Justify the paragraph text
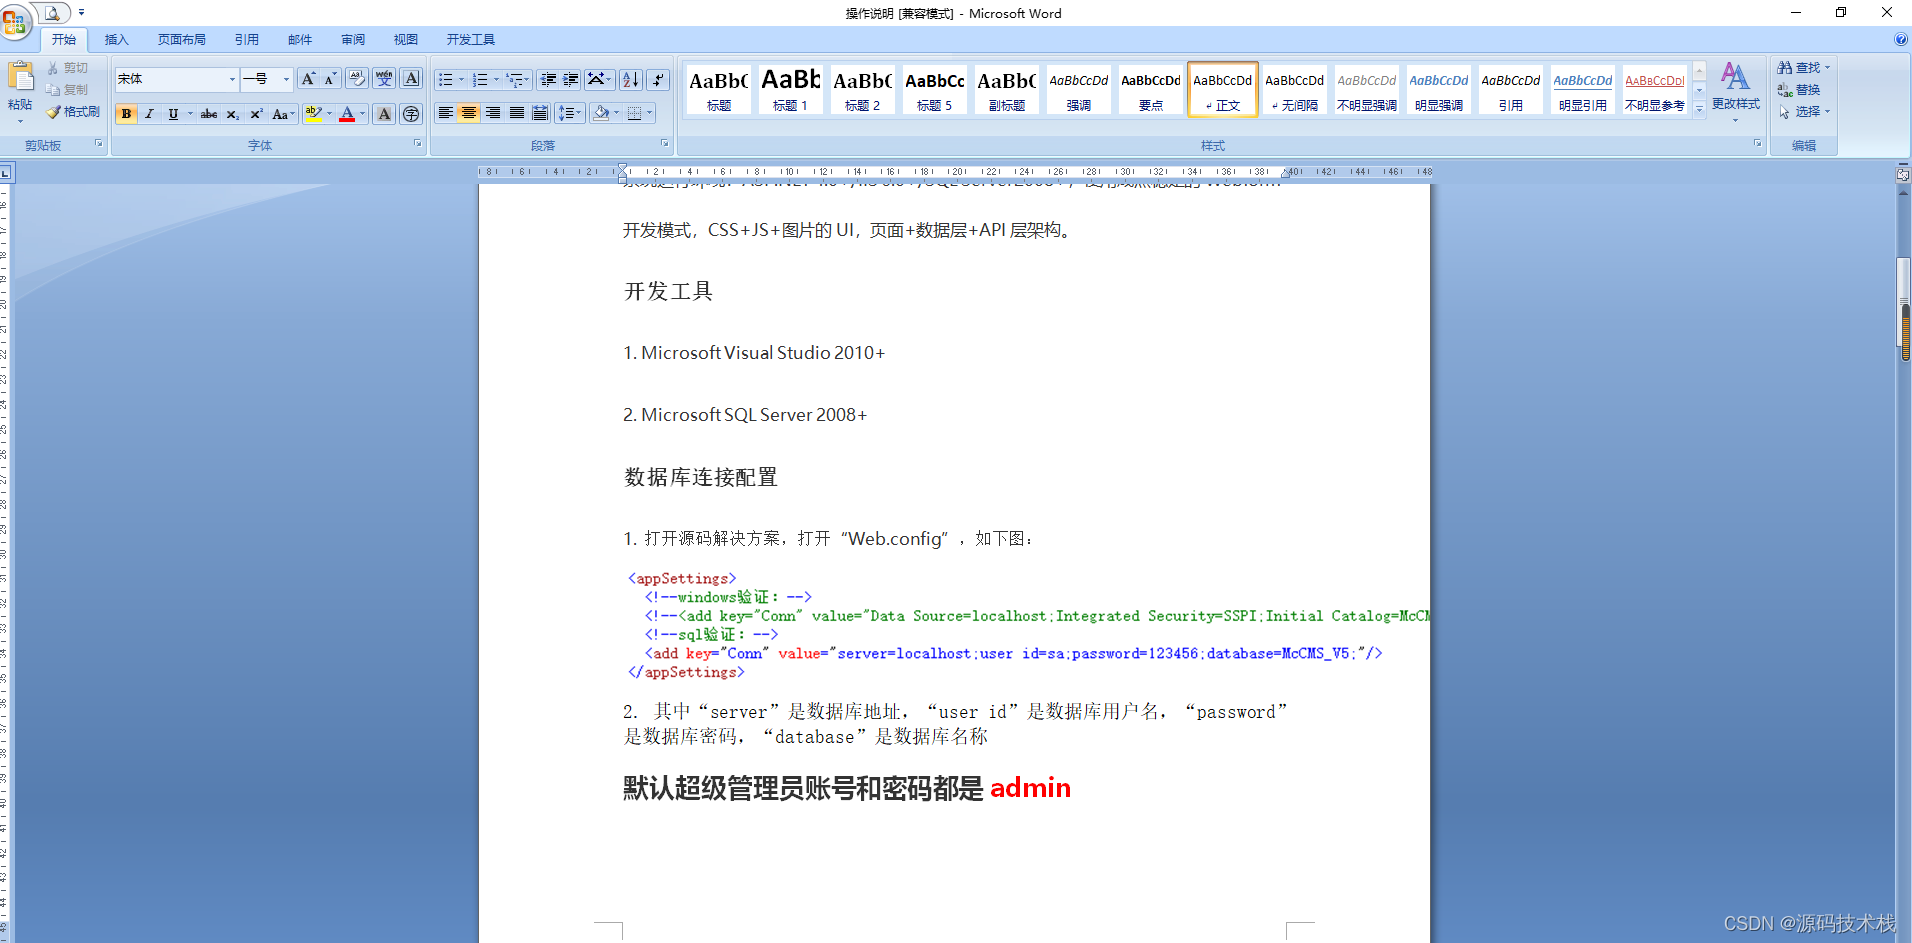The width and height of the screenshot is (1912, 943). [x=517, y=113]
